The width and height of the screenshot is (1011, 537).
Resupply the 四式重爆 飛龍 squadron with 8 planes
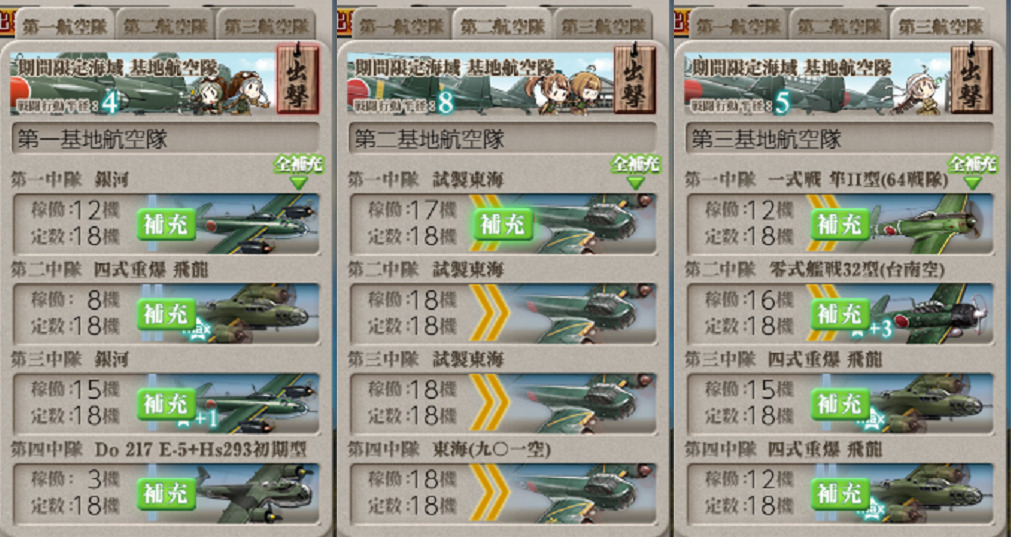coord(166,314)
